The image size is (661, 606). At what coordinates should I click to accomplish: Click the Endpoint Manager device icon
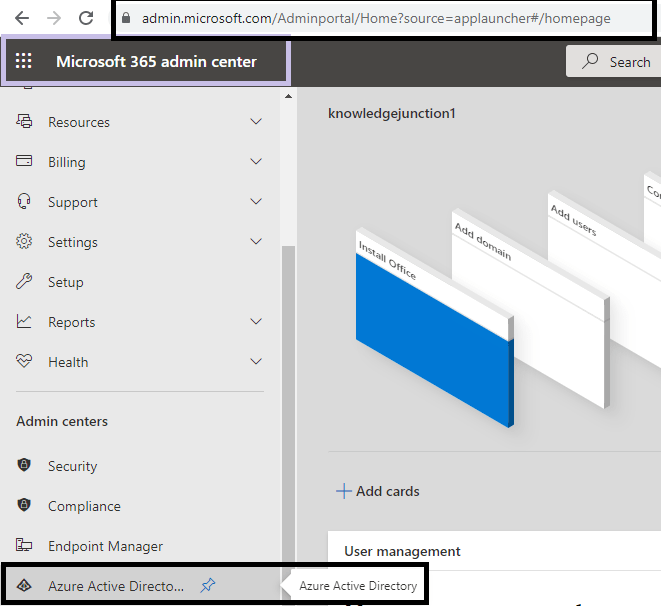coord(24,544)
